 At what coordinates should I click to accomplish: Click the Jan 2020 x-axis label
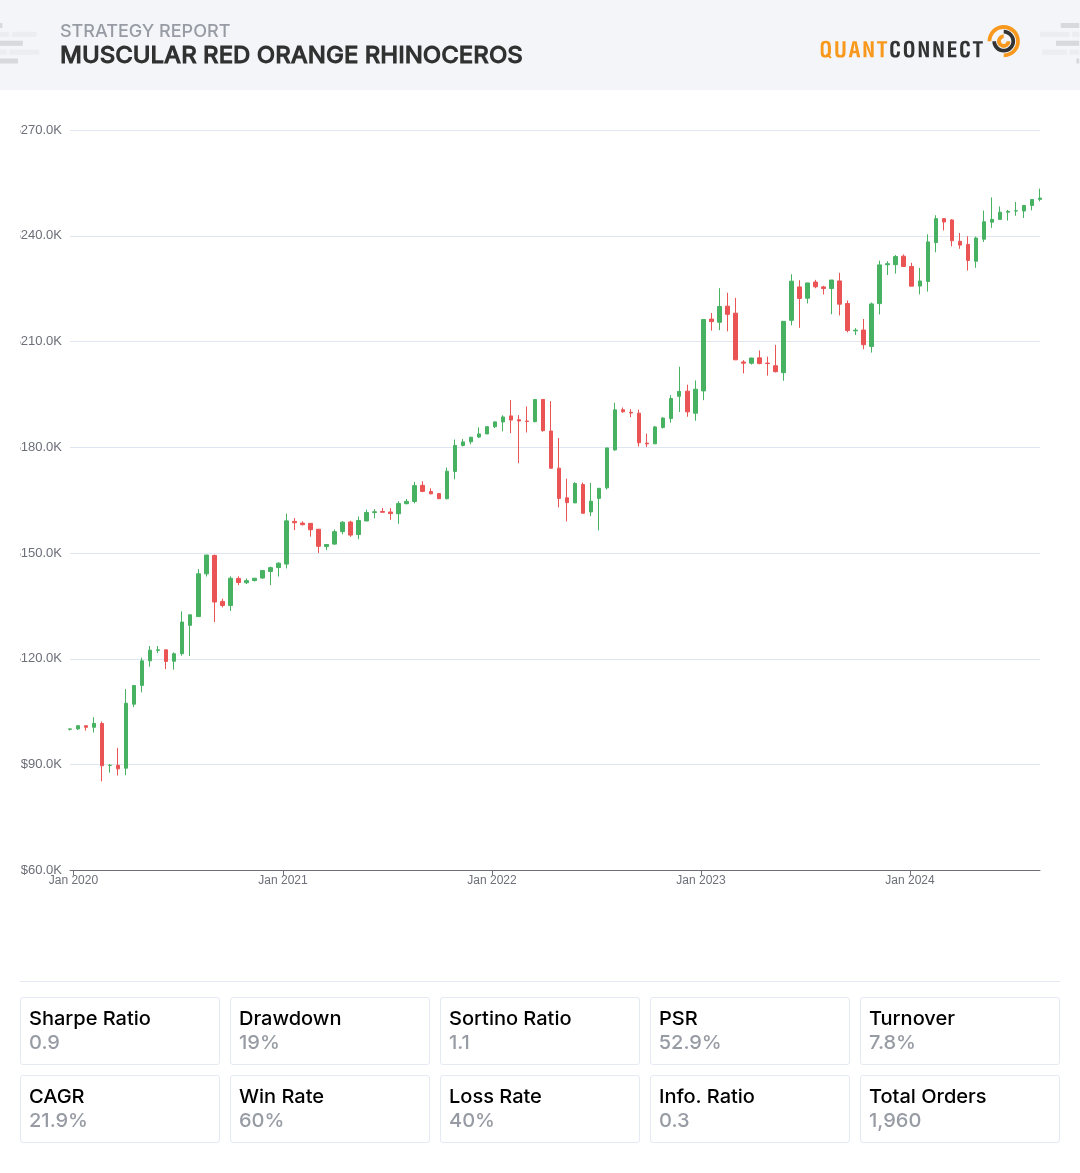74,880
